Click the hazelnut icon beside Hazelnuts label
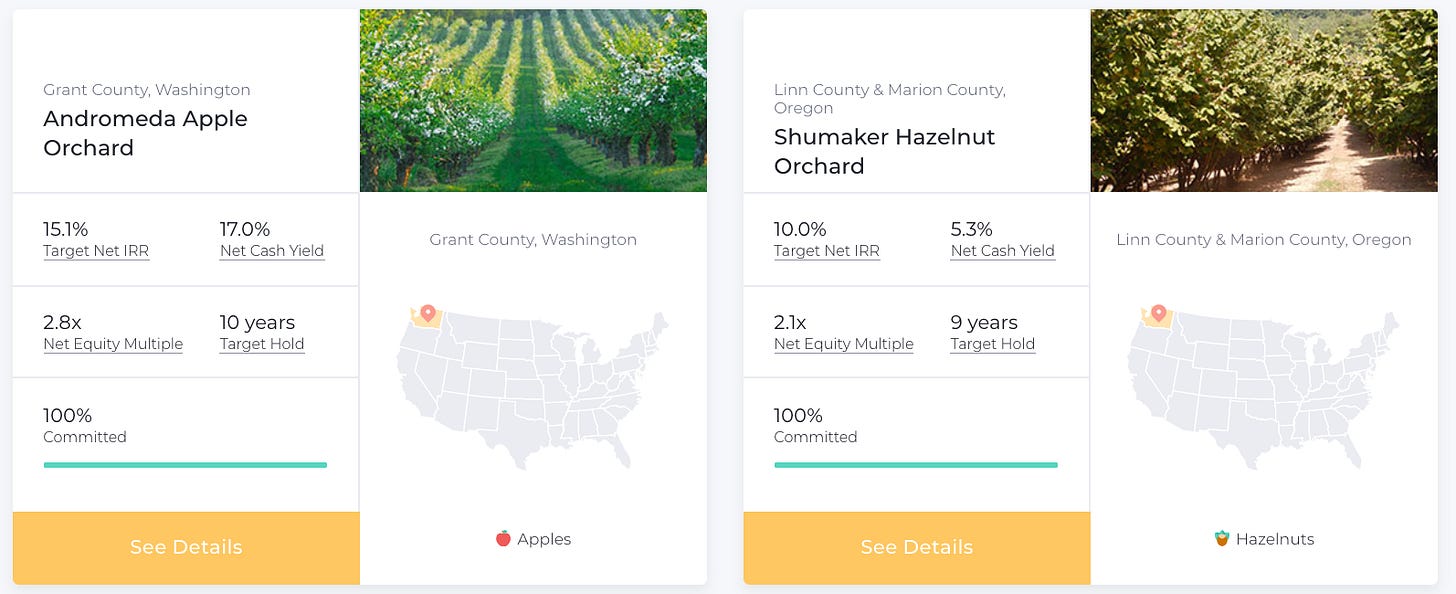Image resolution: width=1456 pixels, height=594 pixels. coord(1222,539)
